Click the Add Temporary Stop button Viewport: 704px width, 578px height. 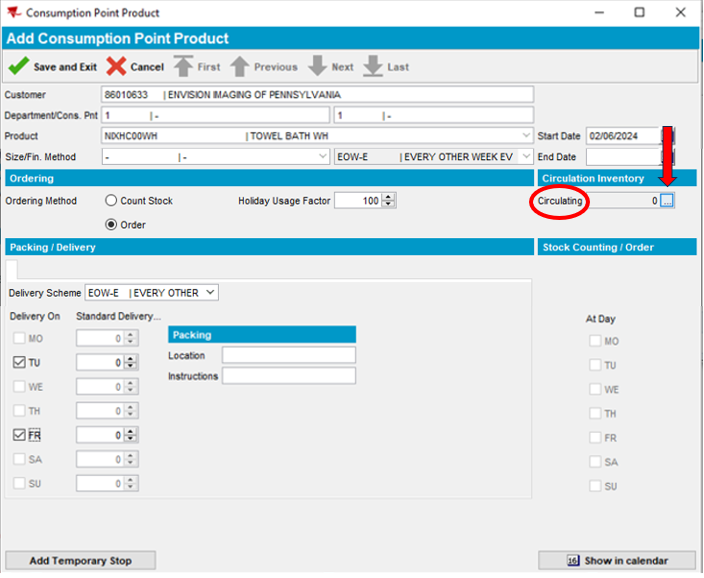pyautogui.click(x=81, y=560)
